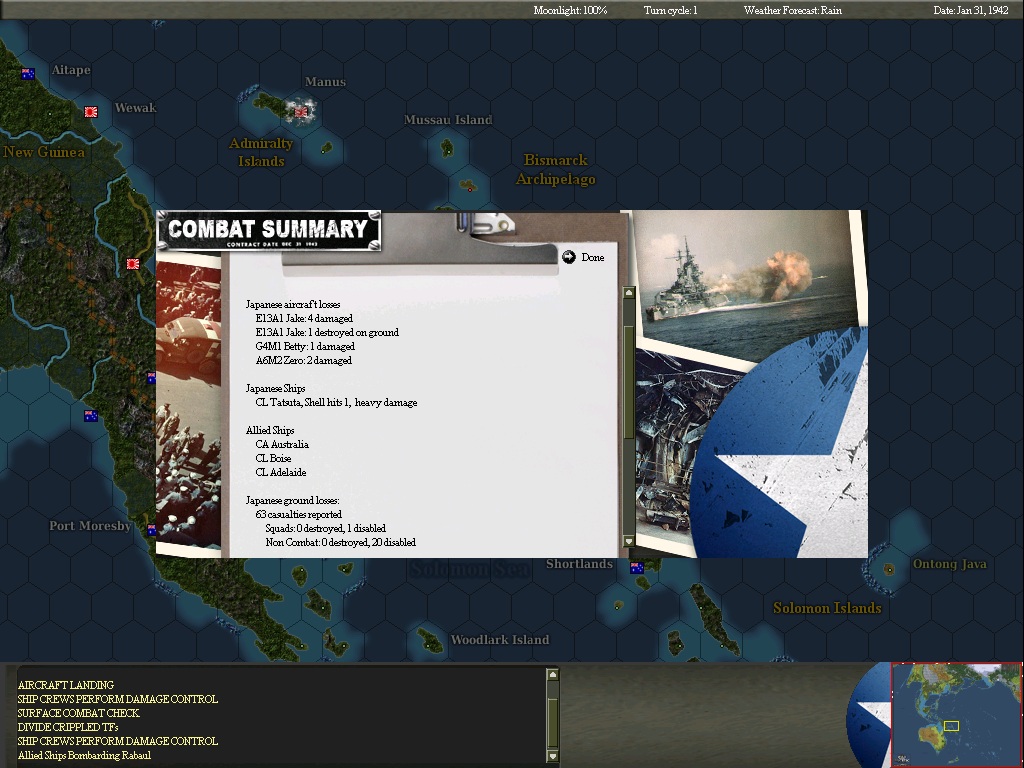Image resolution: width=1024 pixels, height=768 pixels.
Task: Click '63 casualties reported' line
Action: tap(298, 514)
